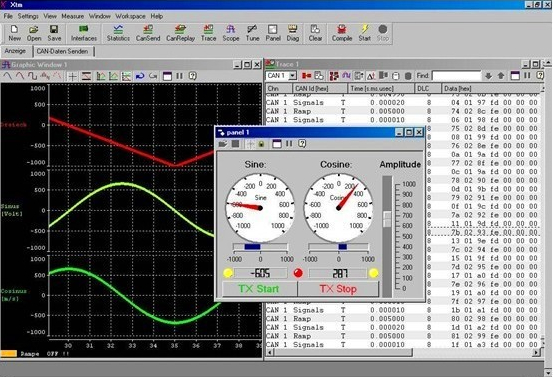Switch to CAN-Daten Senden tab
Image resolution: width=553 pixels, height=377 pixels.
[x=62, y=51]
